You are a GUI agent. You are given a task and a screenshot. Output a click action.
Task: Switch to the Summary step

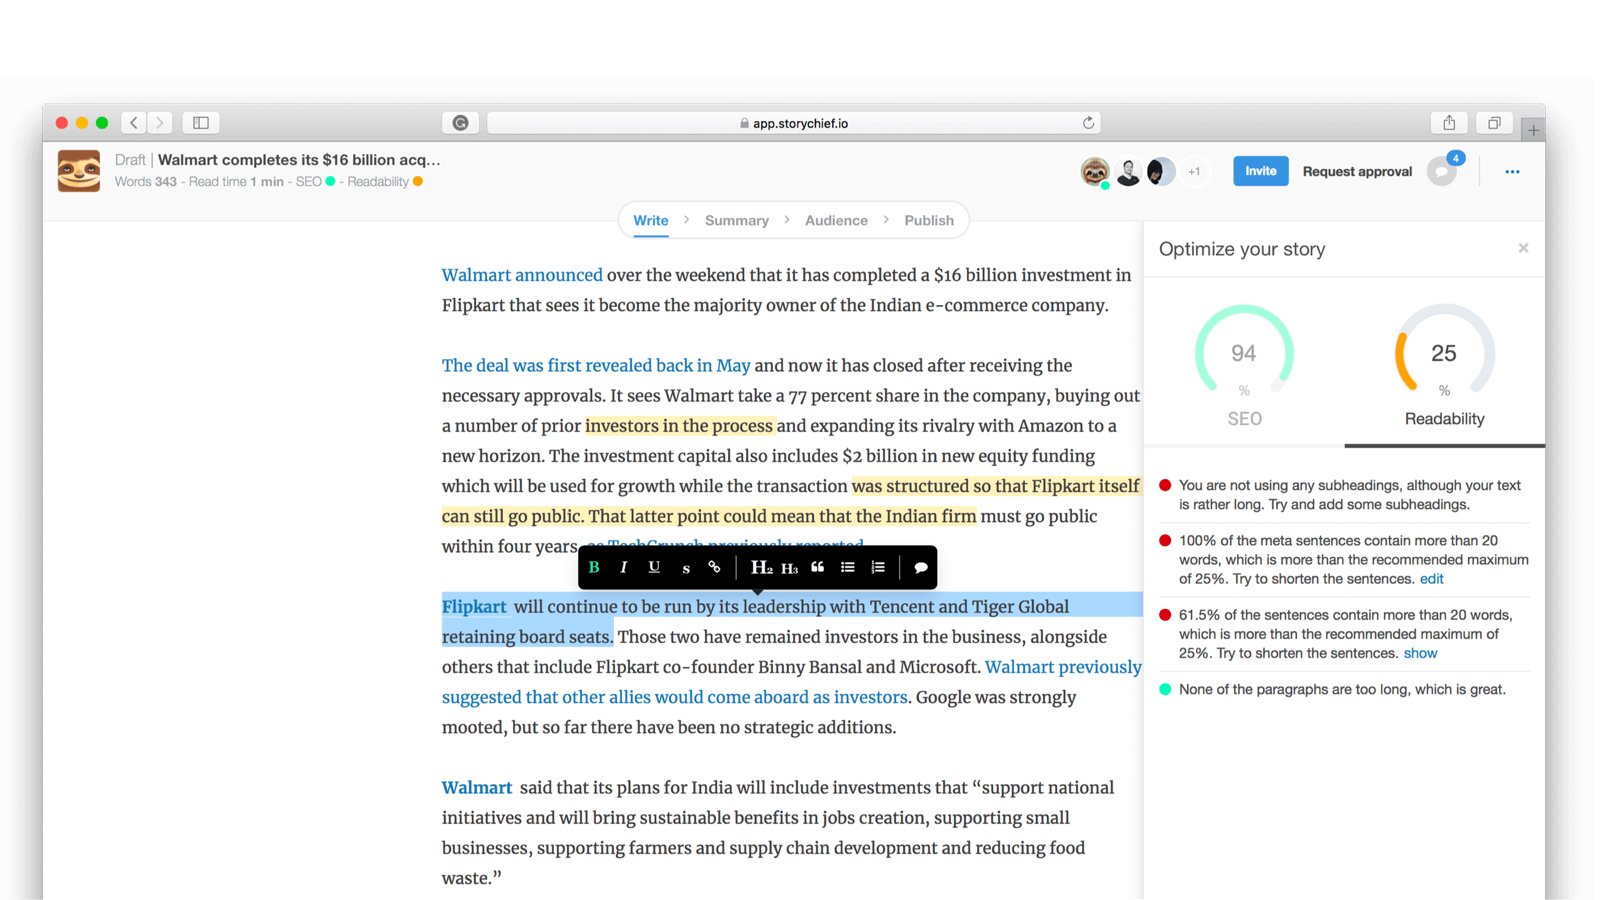coord(737,221)
